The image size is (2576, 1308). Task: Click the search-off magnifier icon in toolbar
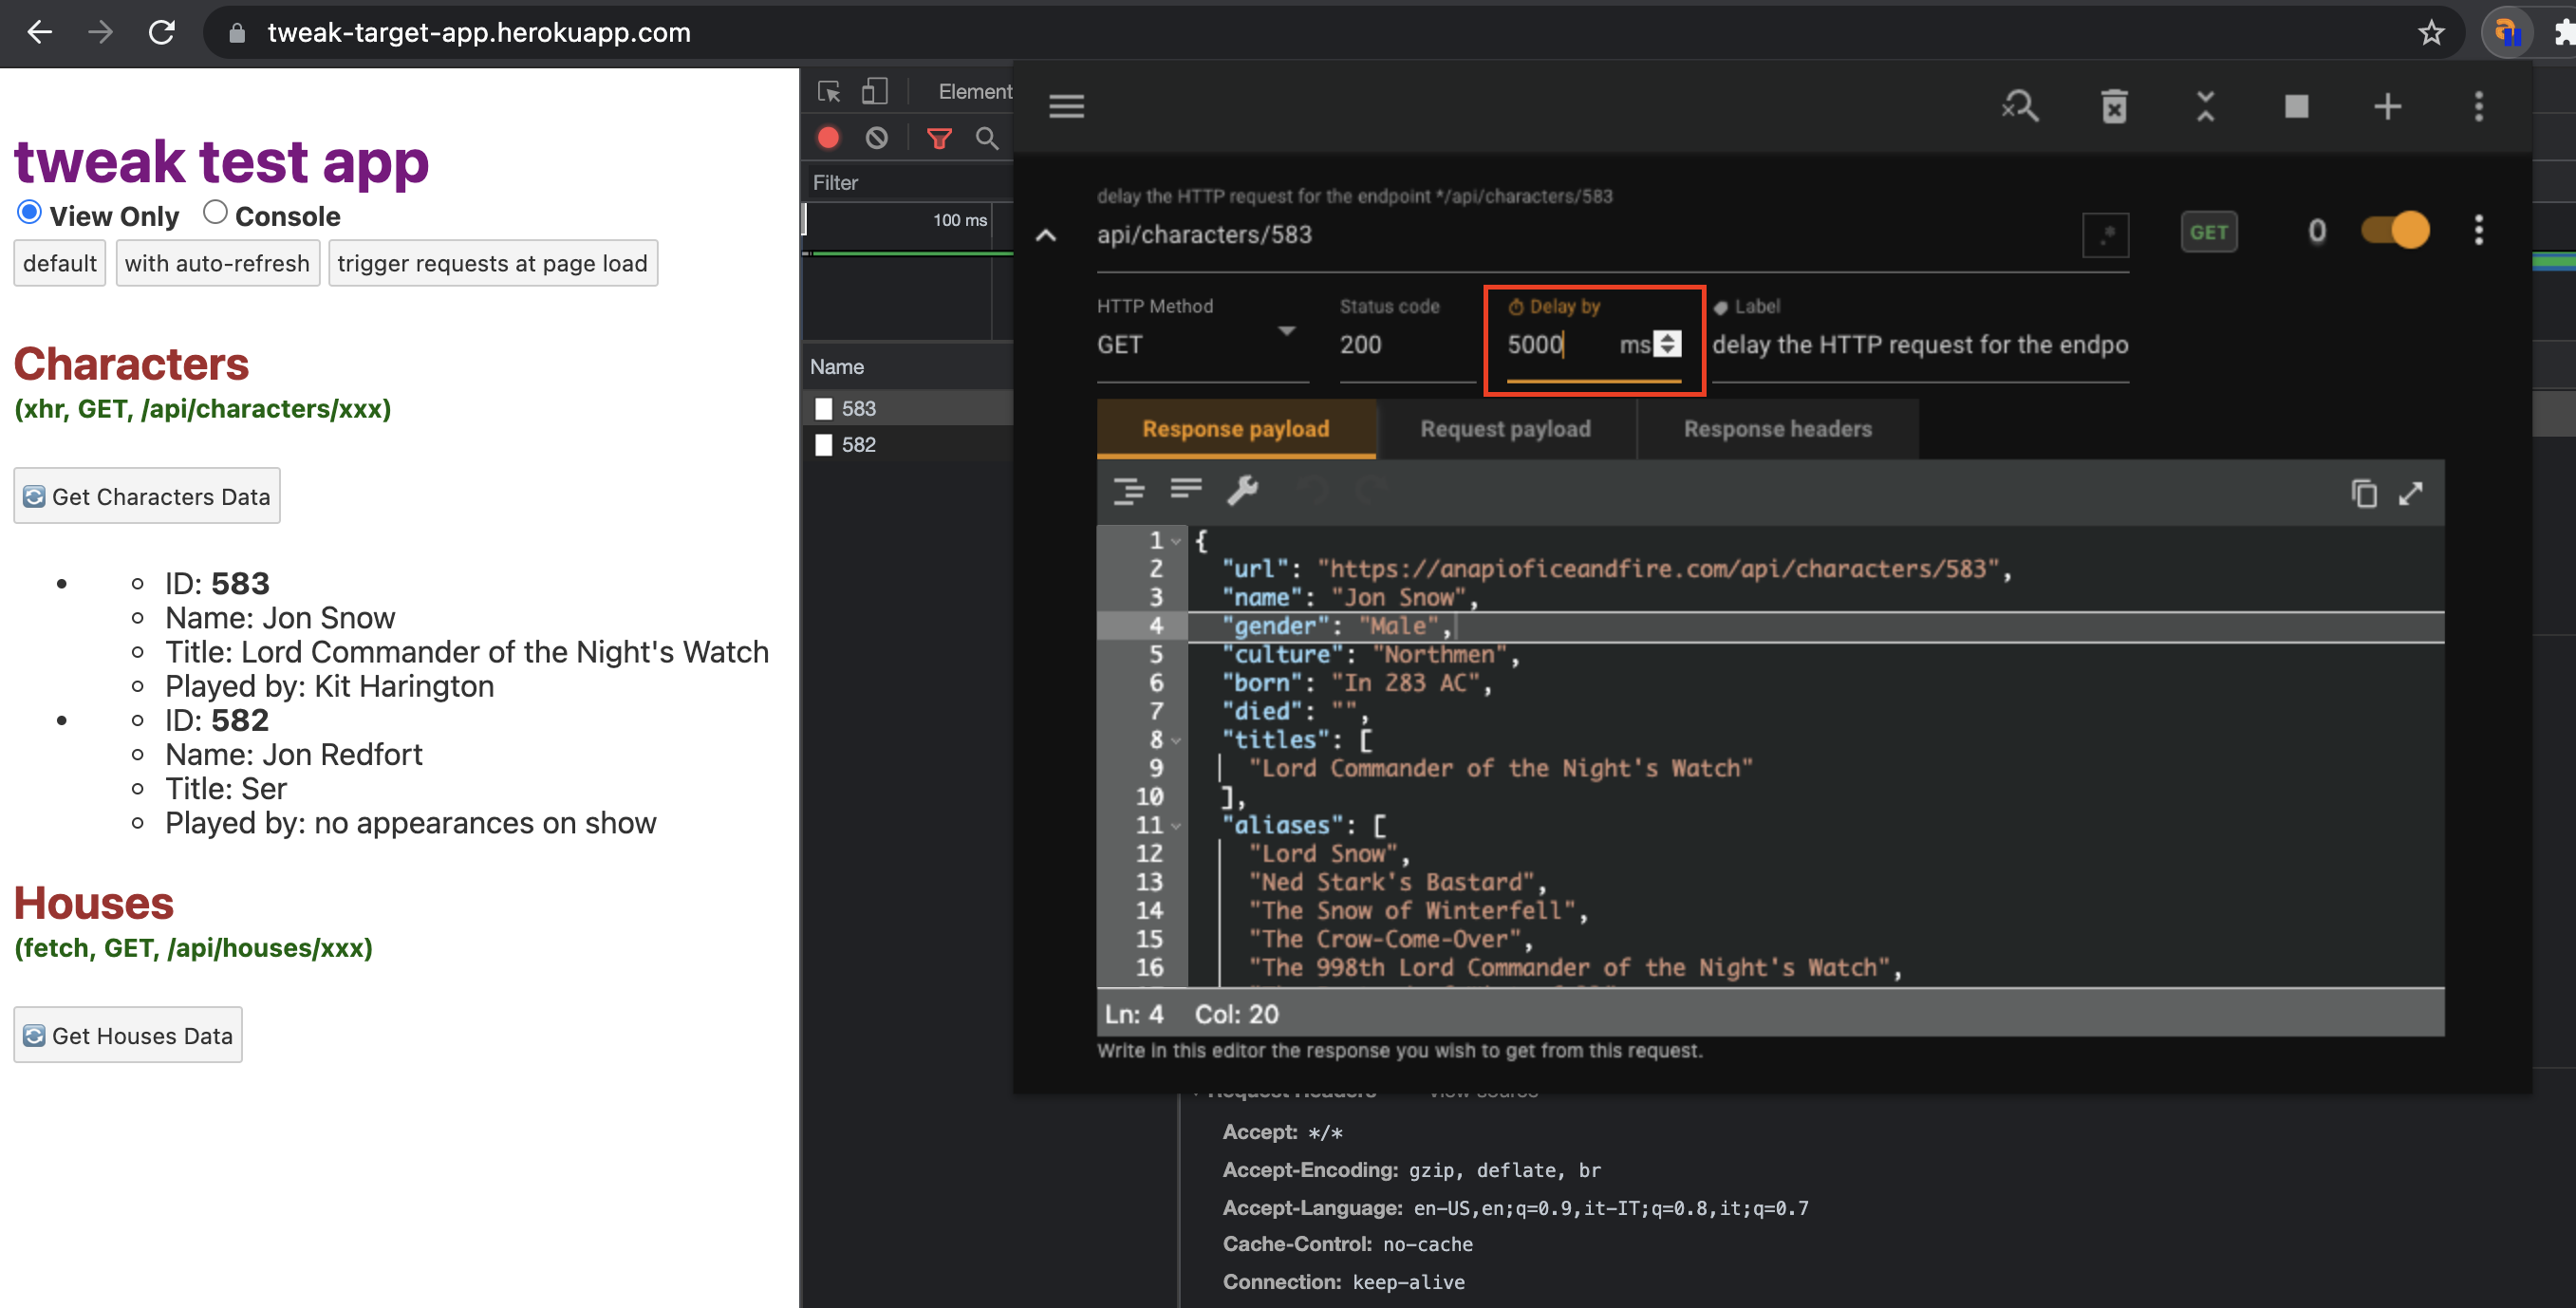point(2020,106)
